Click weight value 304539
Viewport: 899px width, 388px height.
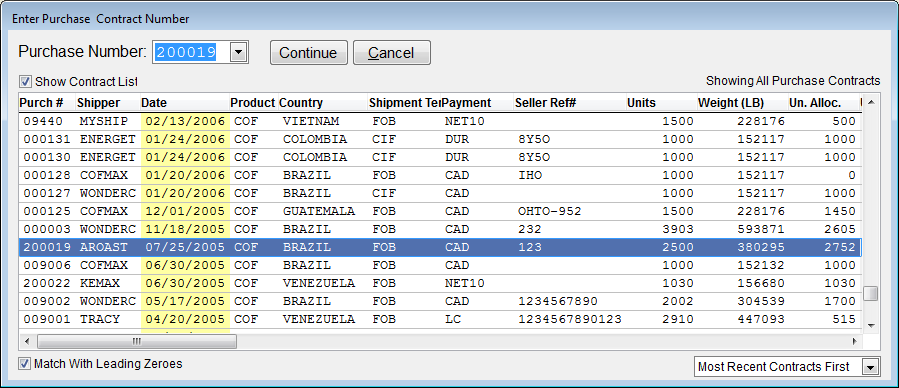point(761,301)
